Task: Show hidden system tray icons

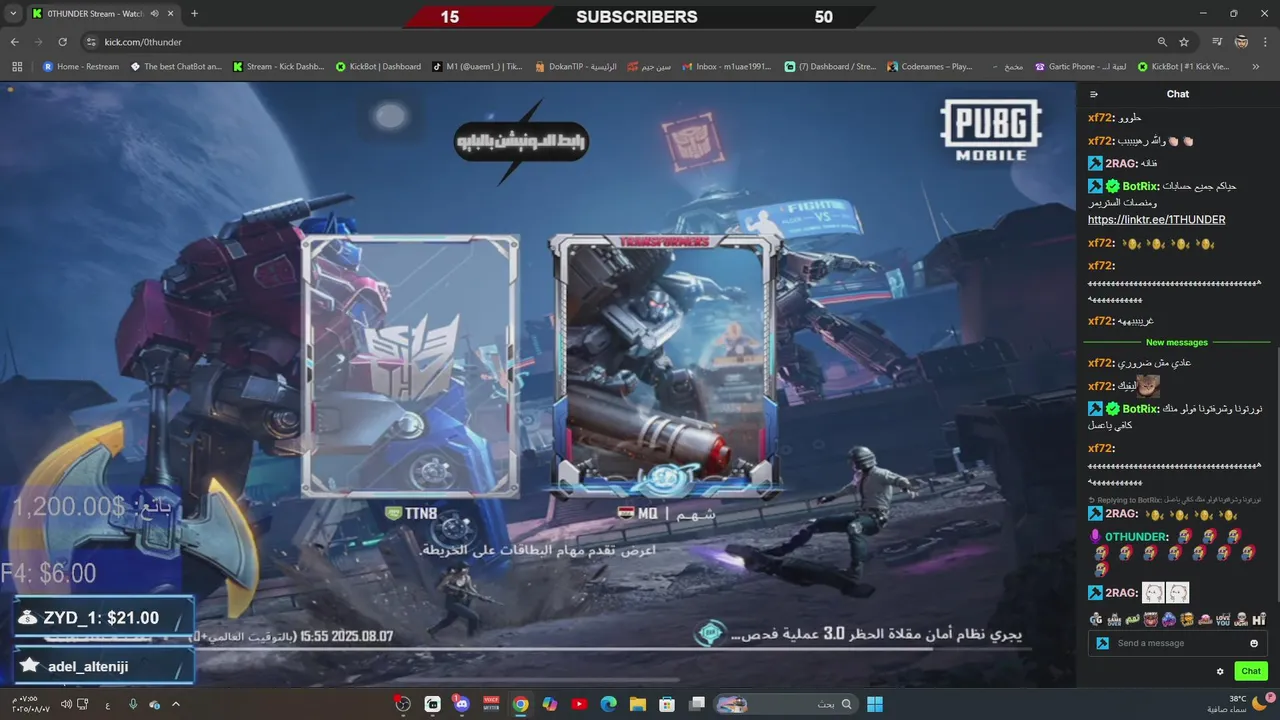Action: [176, 704]
